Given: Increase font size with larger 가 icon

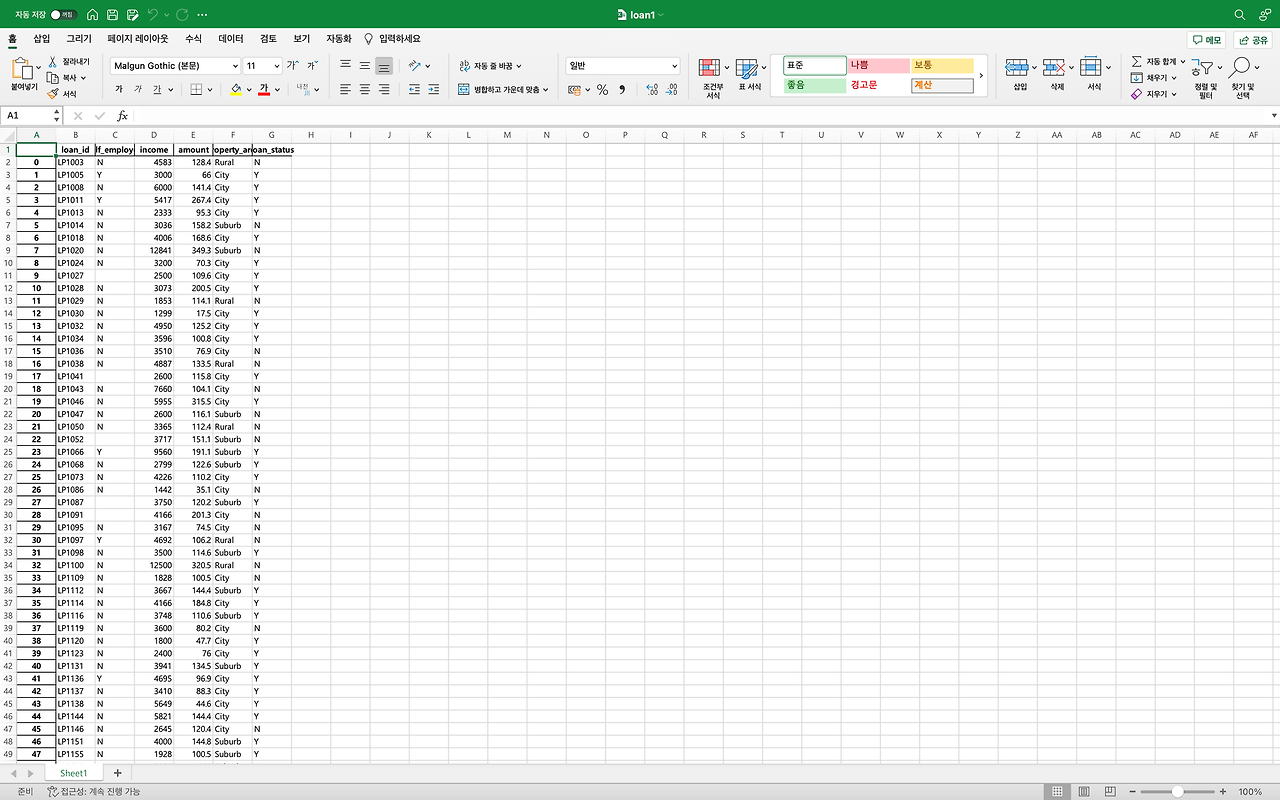Looking at the screenshot, I should [x=293, y=65].
